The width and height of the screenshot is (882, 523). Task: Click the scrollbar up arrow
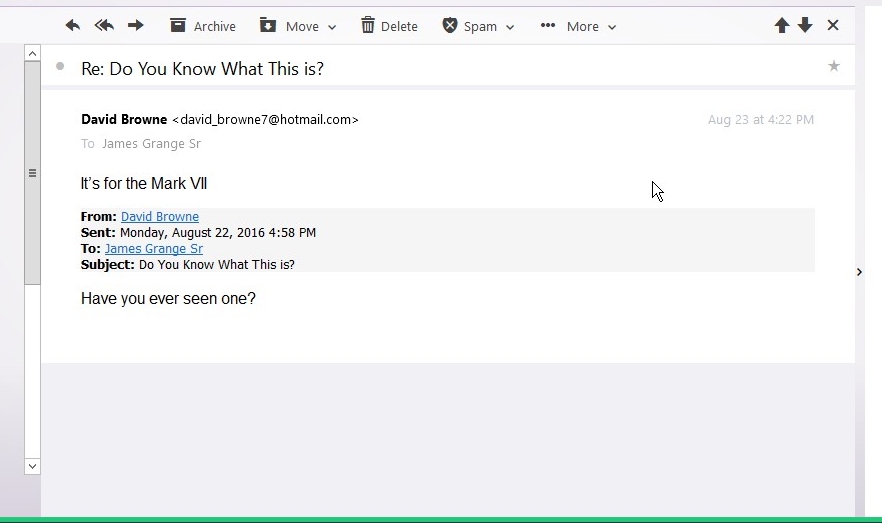pyautogui.click(x=33, y=53)
